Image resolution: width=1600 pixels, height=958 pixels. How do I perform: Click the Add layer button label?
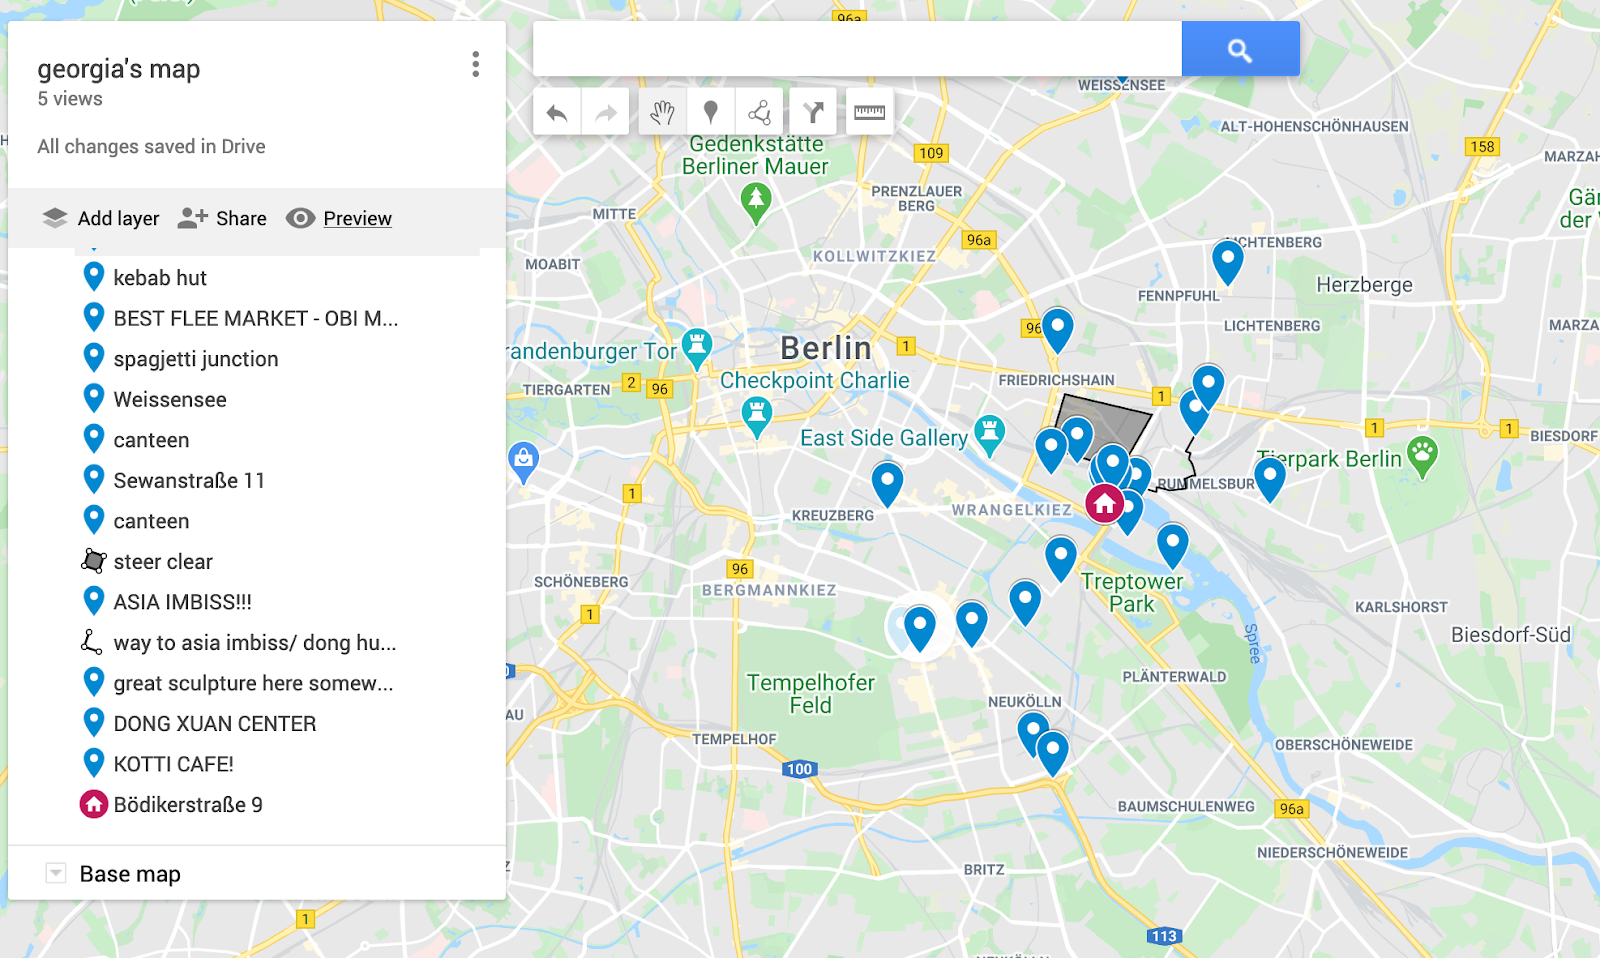click(x=118, y=218)
